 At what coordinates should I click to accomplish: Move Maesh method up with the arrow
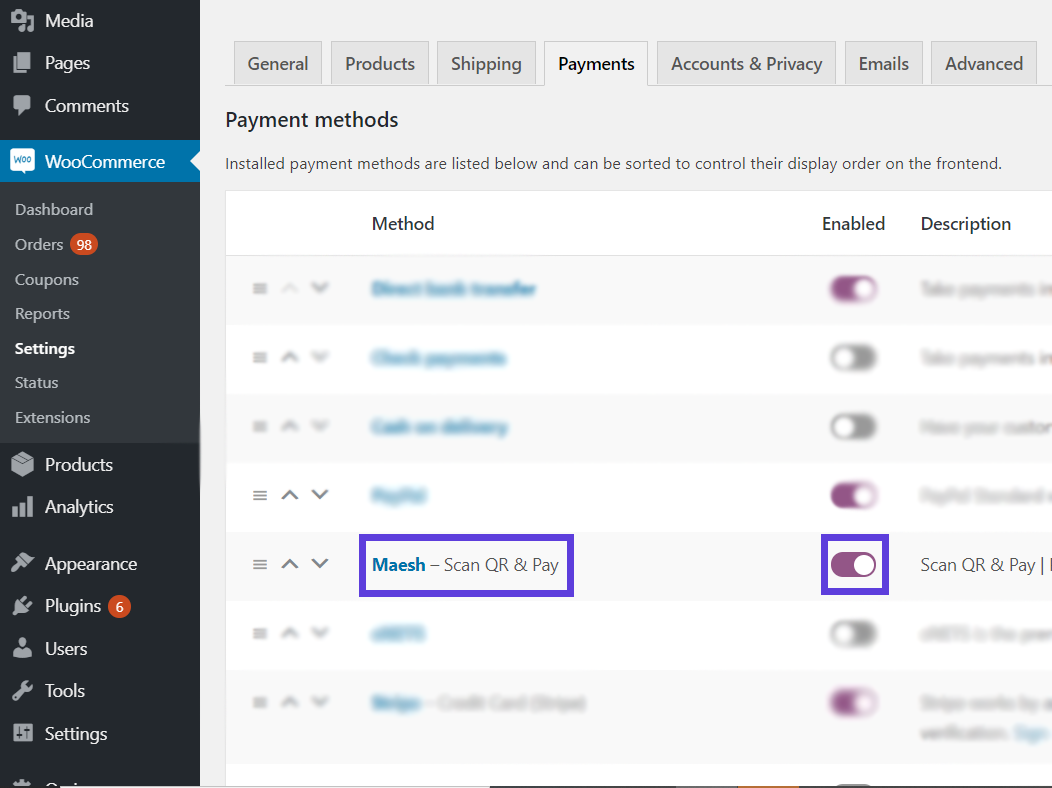coord(290,564)
